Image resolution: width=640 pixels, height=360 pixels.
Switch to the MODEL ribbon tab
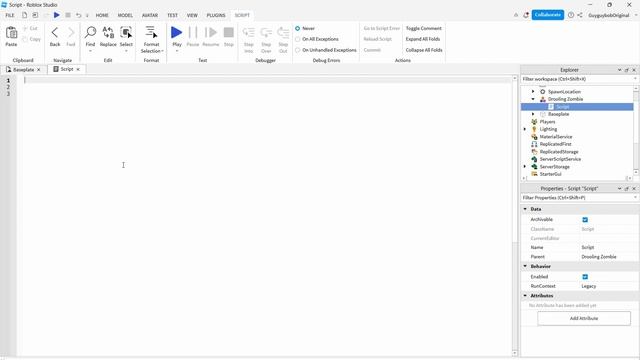coord(125,15)
